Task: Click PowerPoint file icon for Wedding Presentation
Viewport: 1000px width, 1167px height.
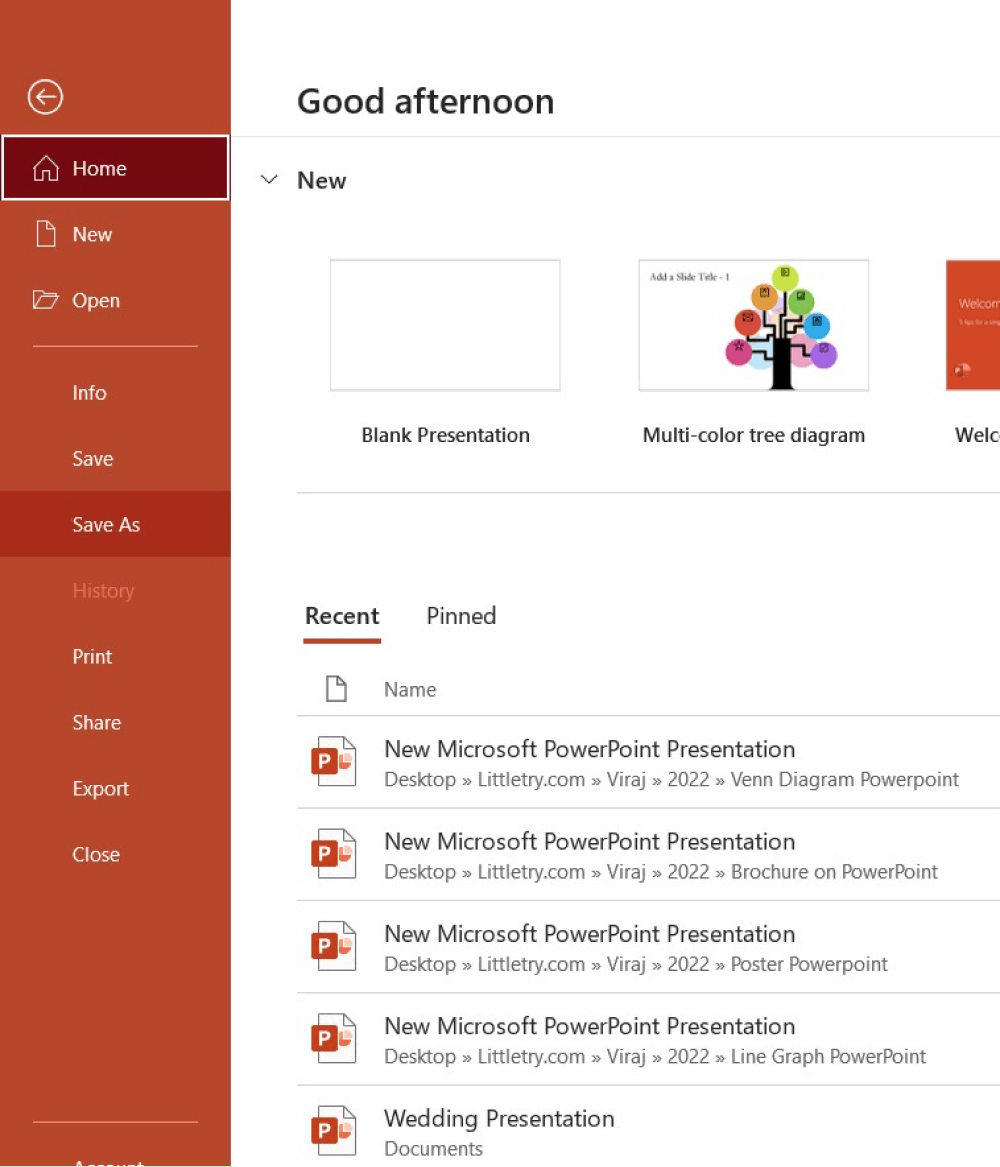Action: pyautogui.click(x=334, y=1131)
